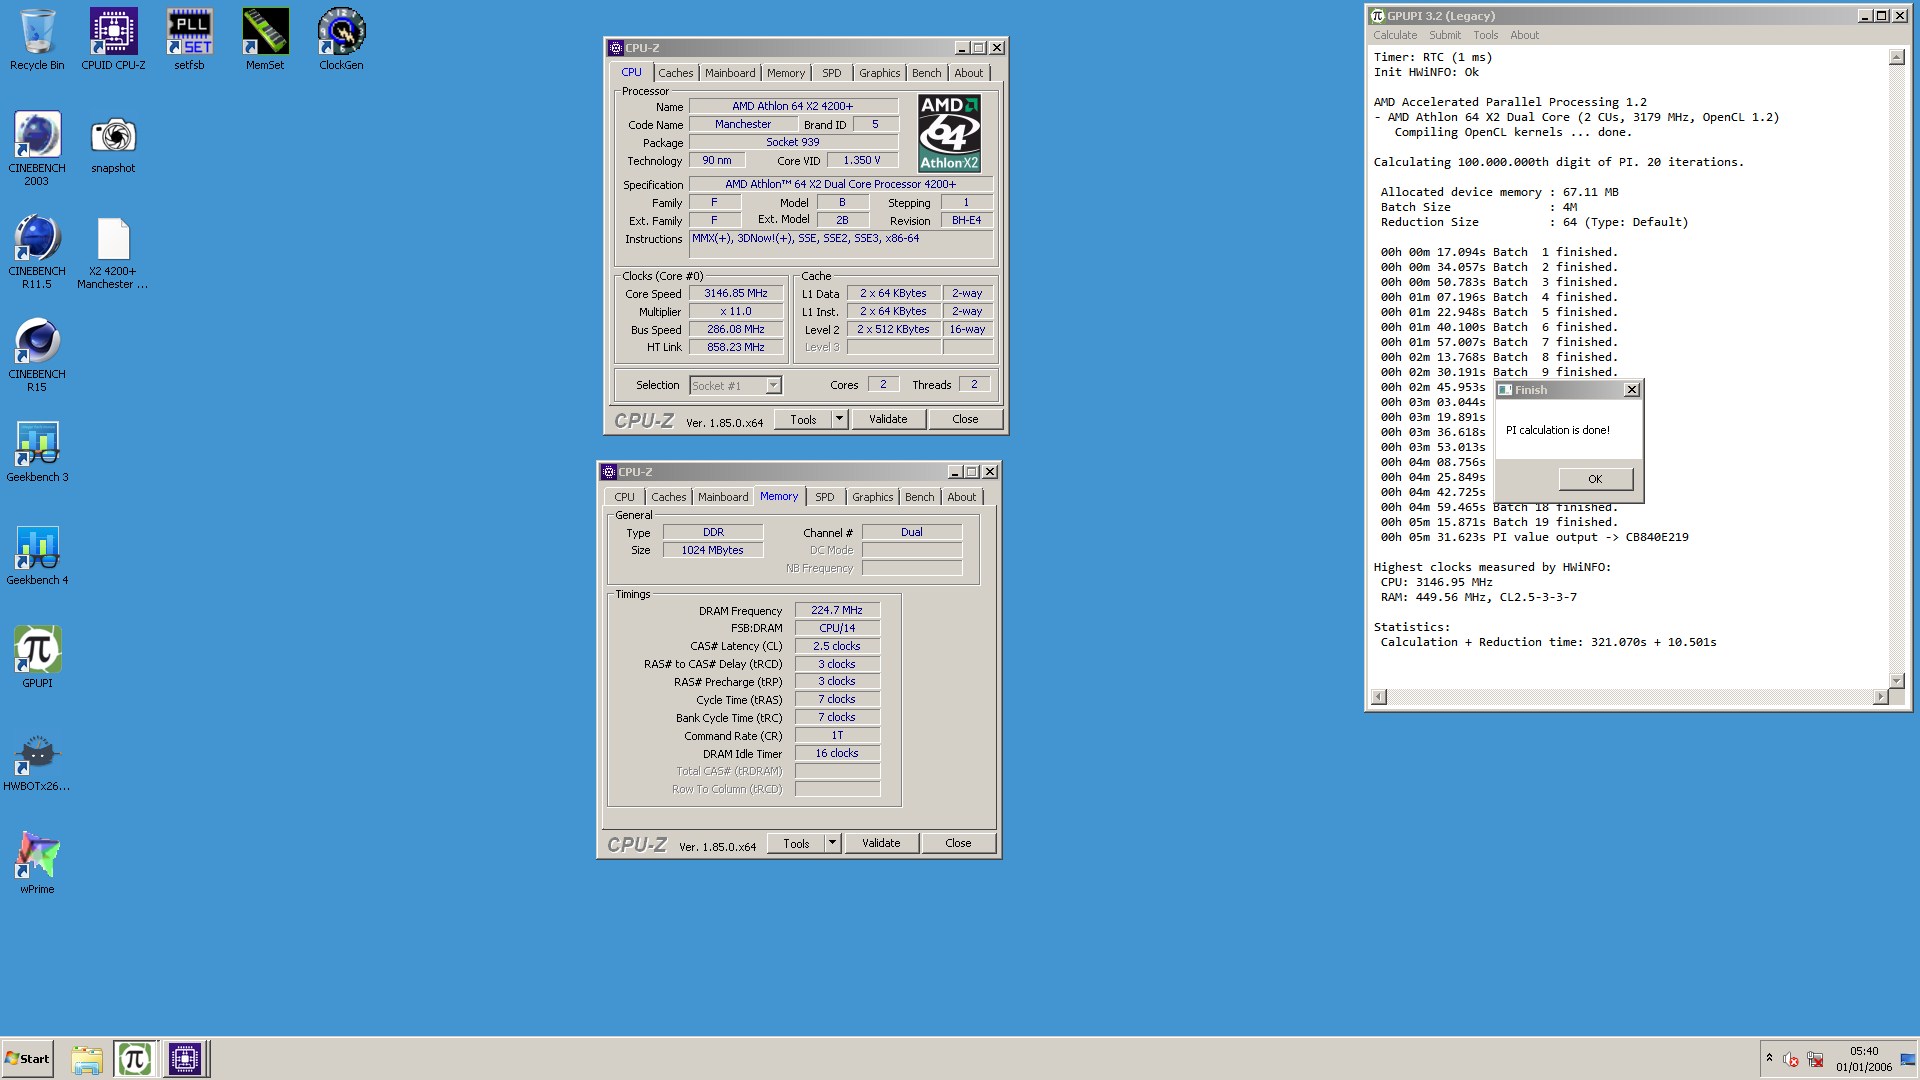Show hidden tray icons arrow

[1769, 1058]
